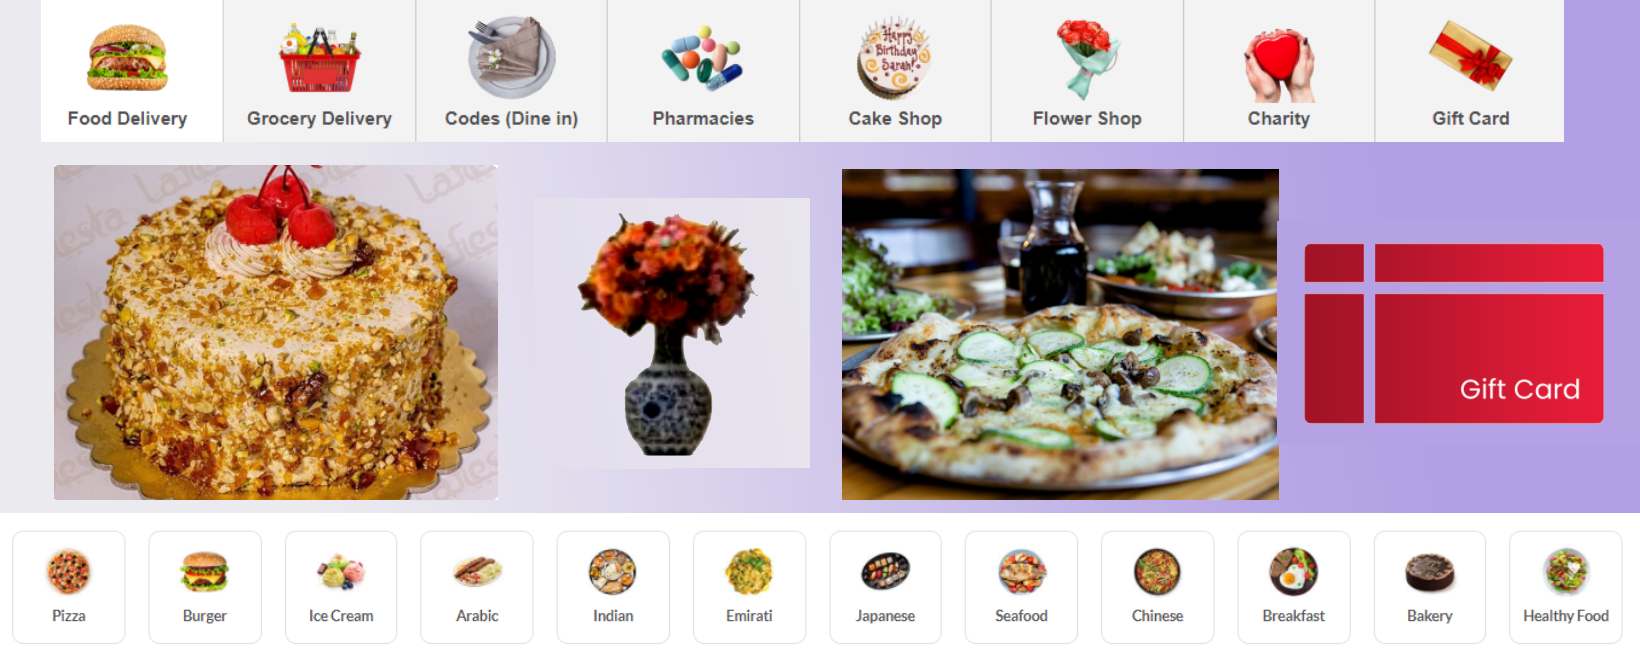Choose the Pharmacies pills icon
The width and height of the screenshot is (1640, 664).
tap(703, 58)
